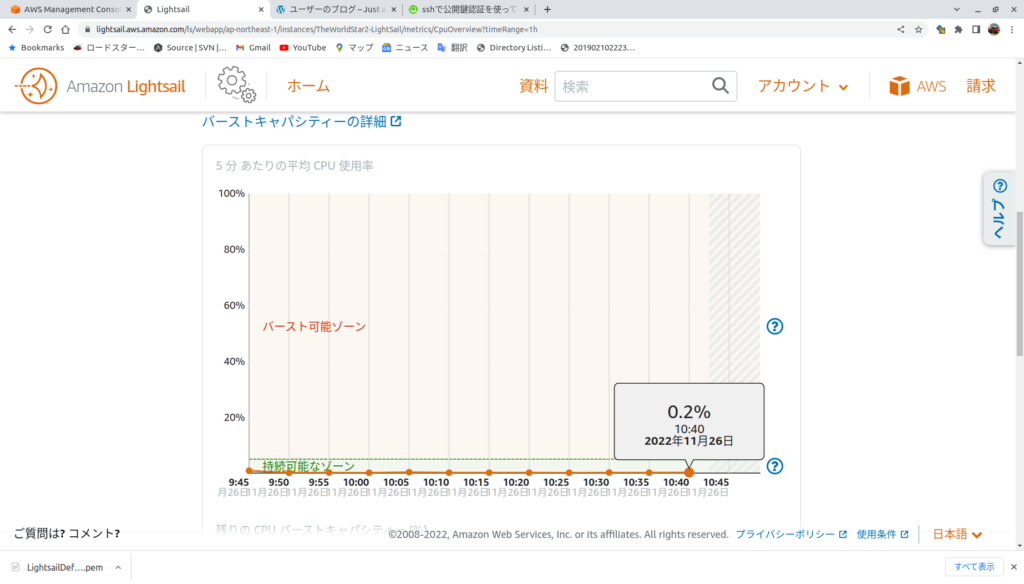Open バーストキャパシティーの詳細 link

(x=301, y=122)
